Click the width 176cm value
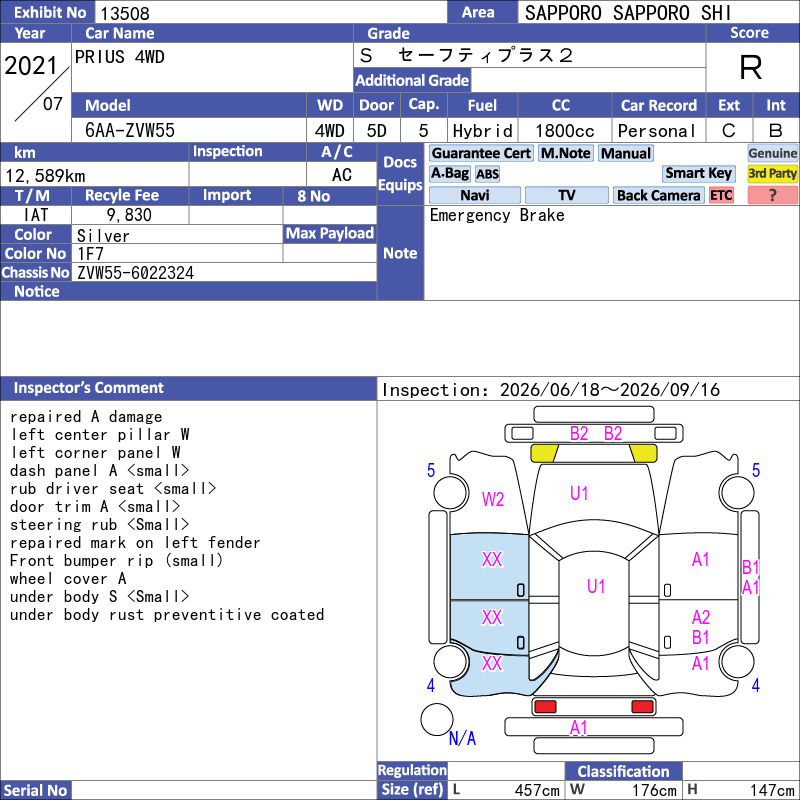Image resolution: width=800 pixels, height=800 pixels. 654,790
